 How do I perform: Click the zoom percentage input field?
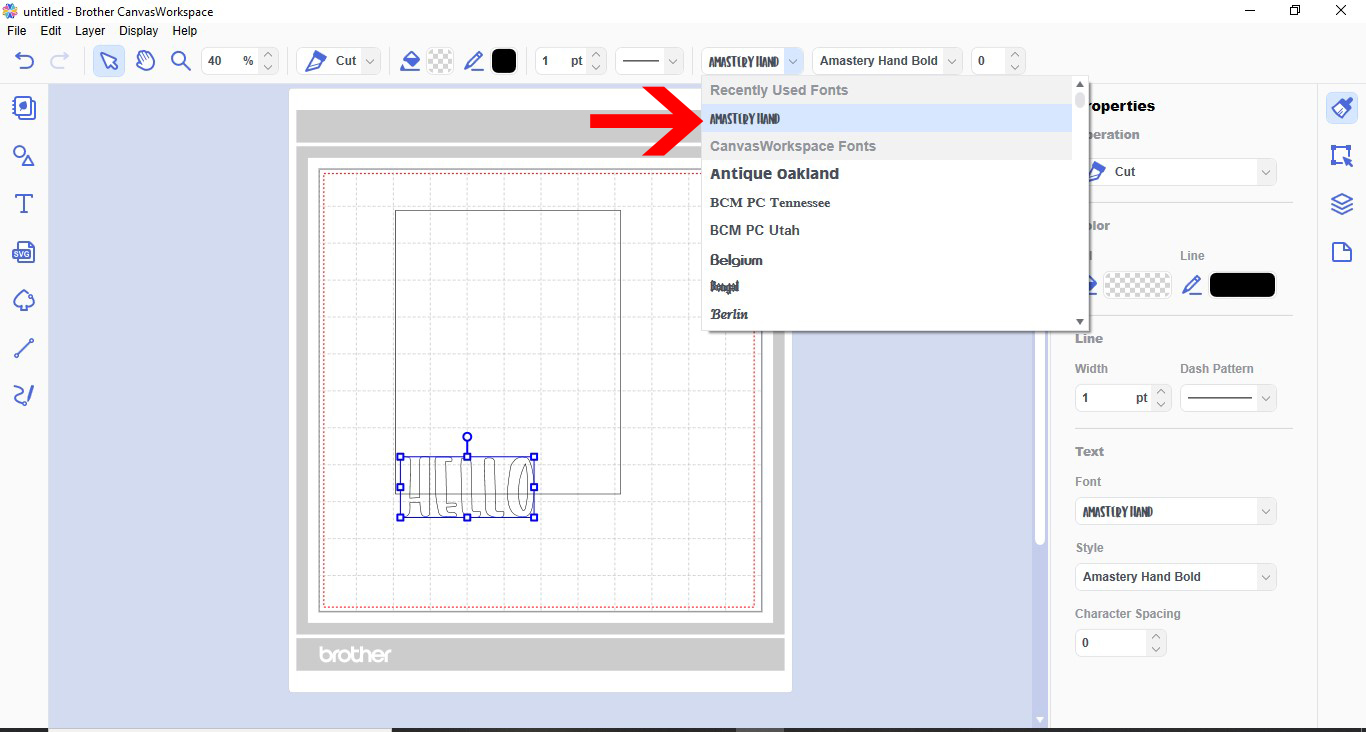coord(230,61)
